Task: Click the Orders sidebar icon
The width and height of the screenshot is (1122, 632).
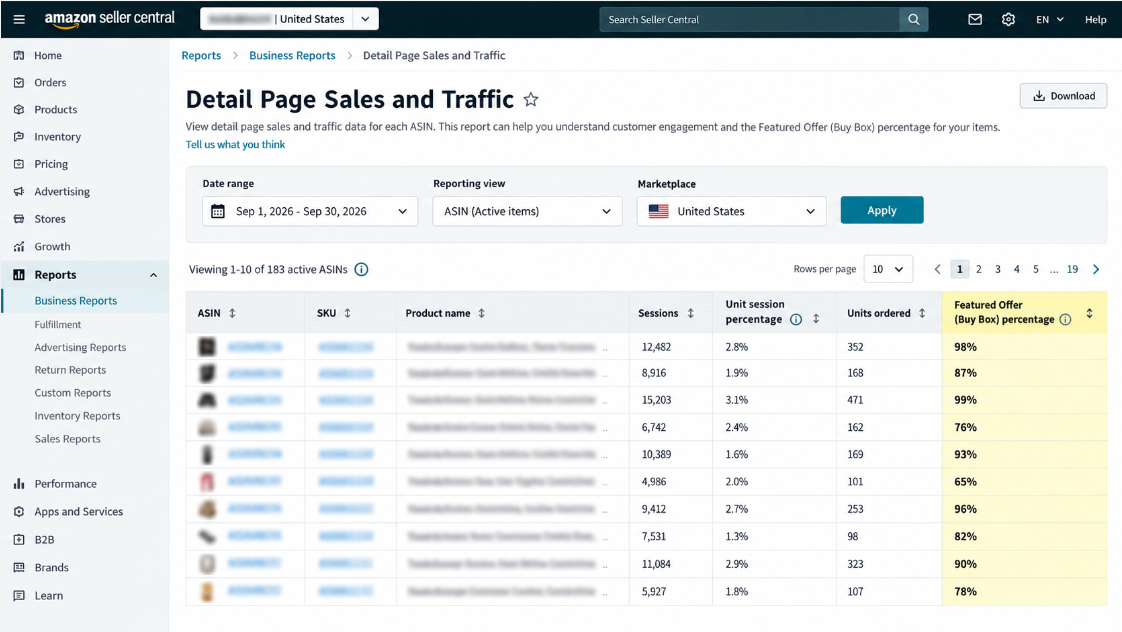Action: [x=19, y=82]
